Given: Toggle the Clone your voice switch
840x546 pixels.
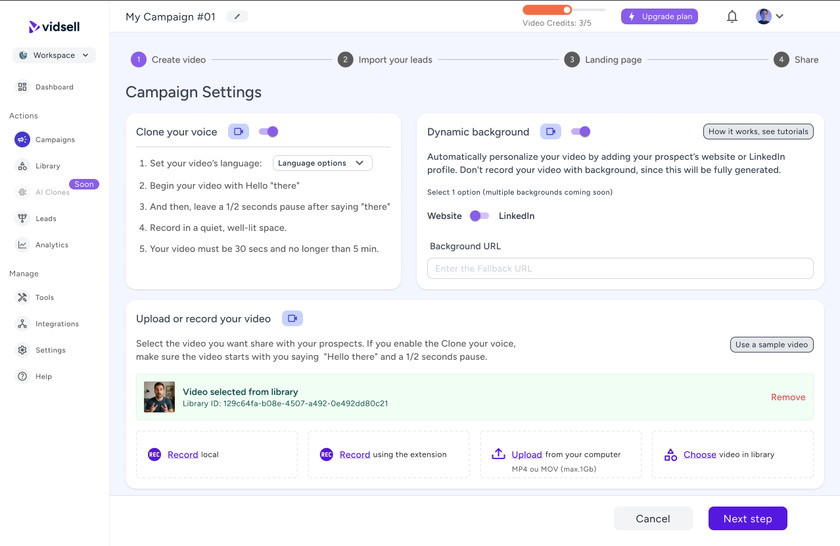Looking at the screenshot, I should point(269,132).
